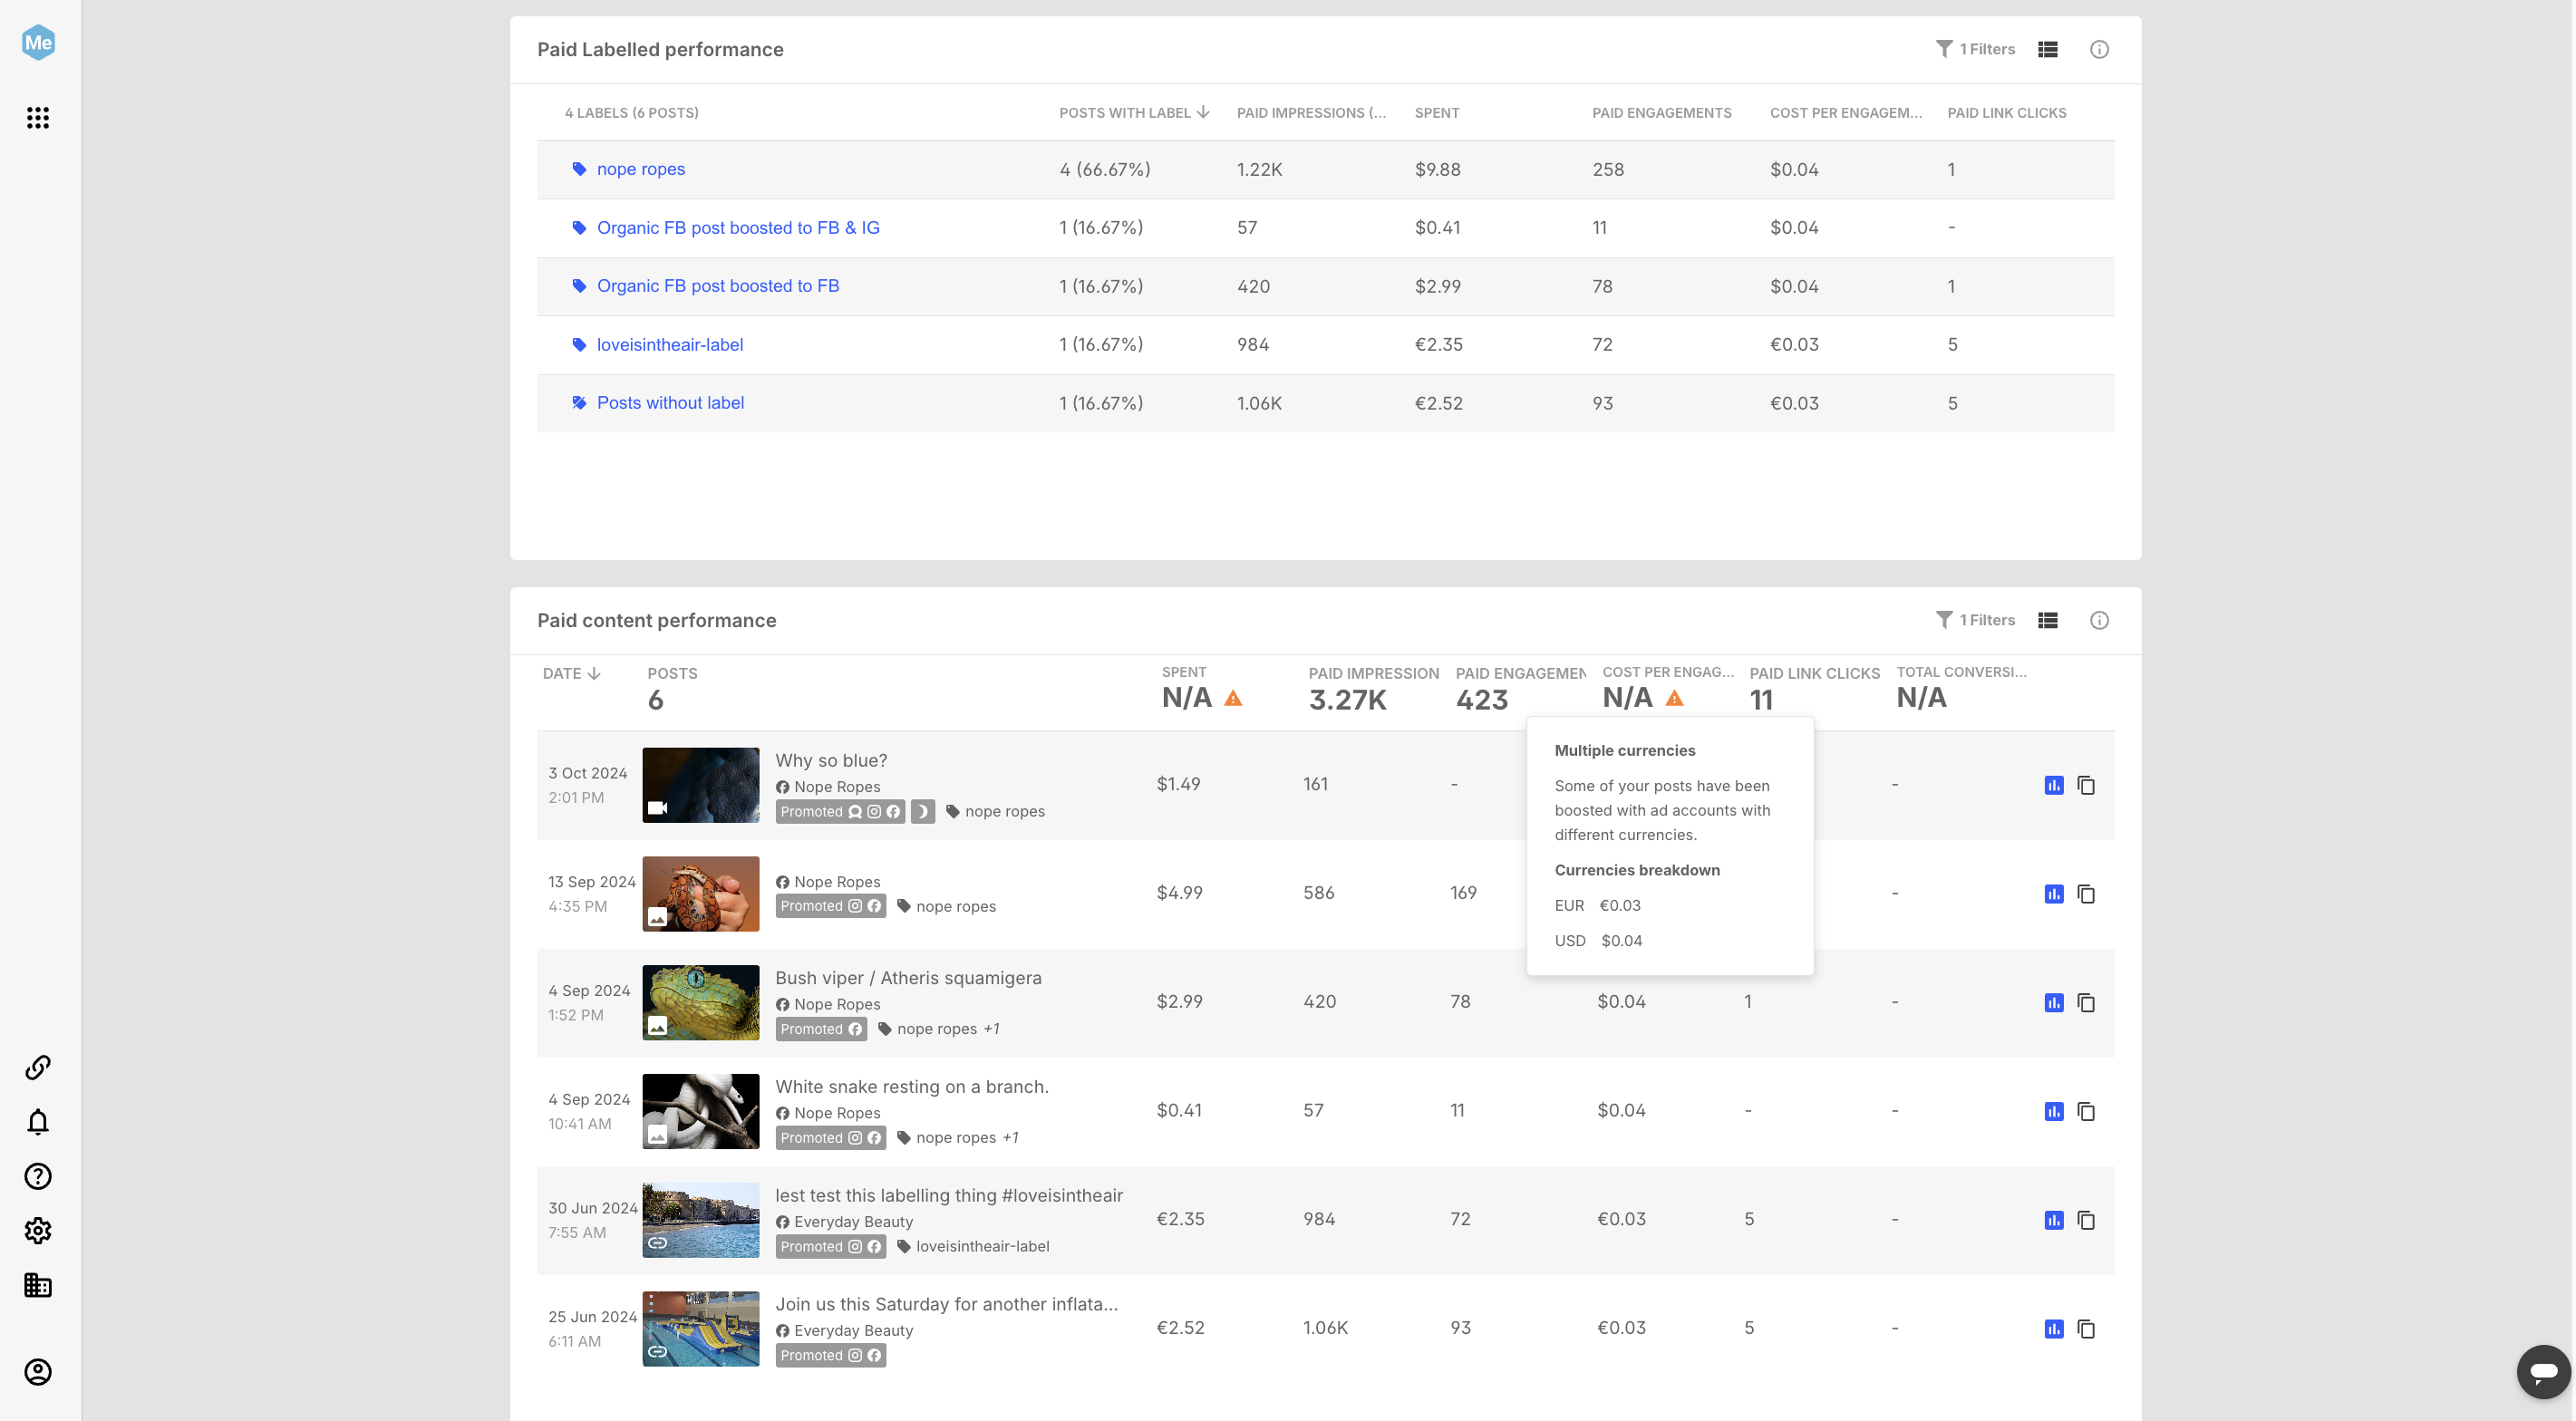Open the coastal town link thumbnail

point(701,1221)
